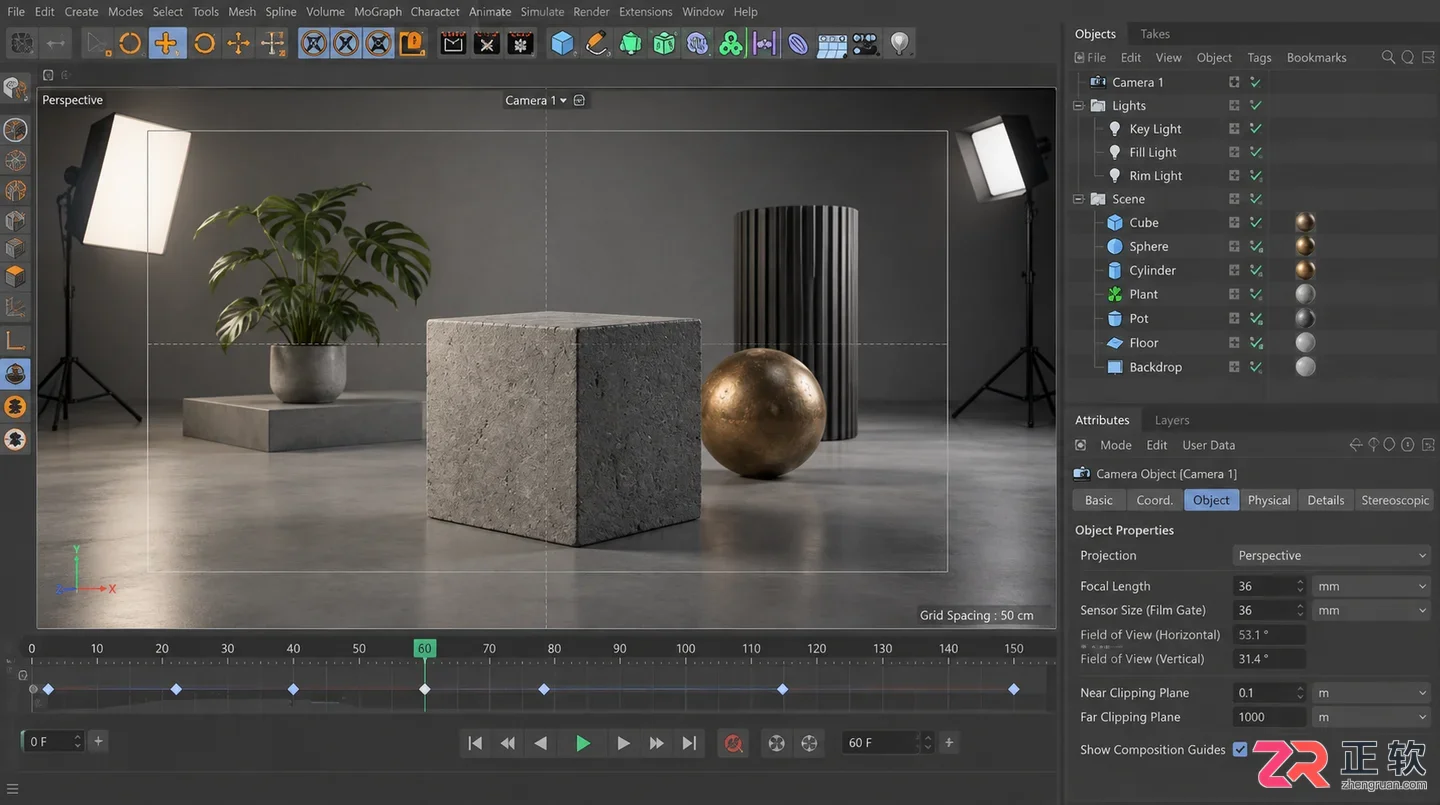Open the Spline pen tool
Screen dimensions: 1440x805
[x=597, y=43]
